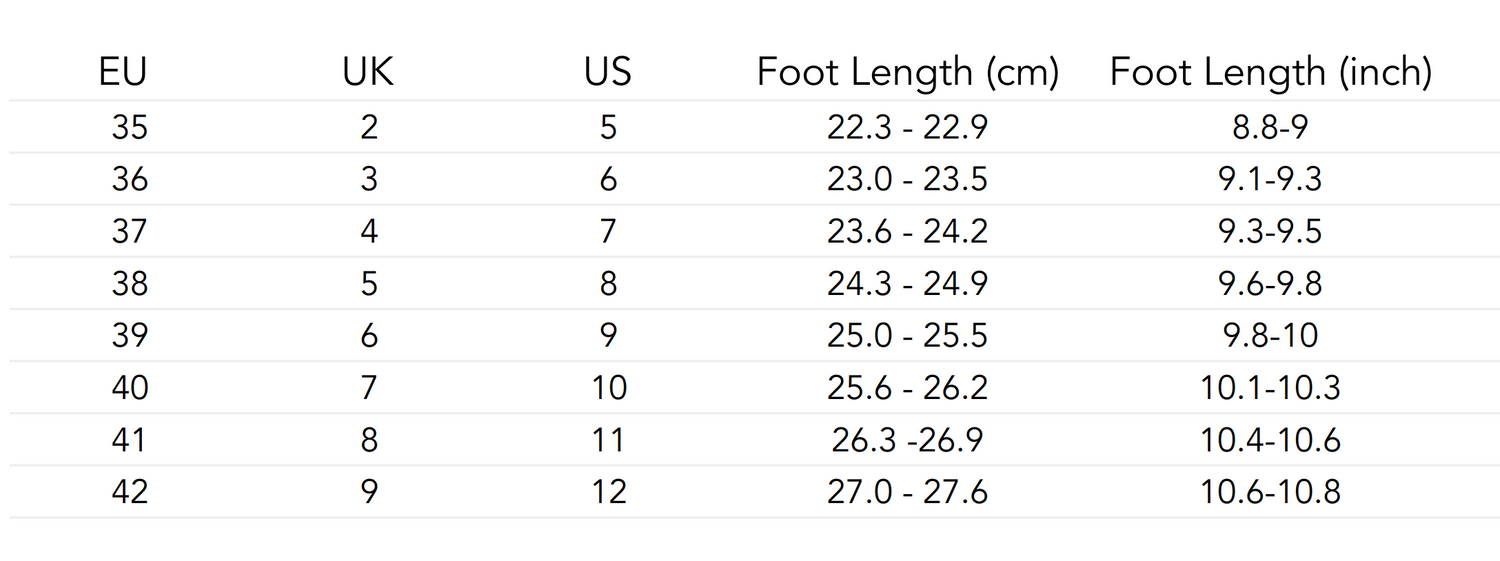Select EU size 35 cell
1500x561 pixels.
pos(130,128)
